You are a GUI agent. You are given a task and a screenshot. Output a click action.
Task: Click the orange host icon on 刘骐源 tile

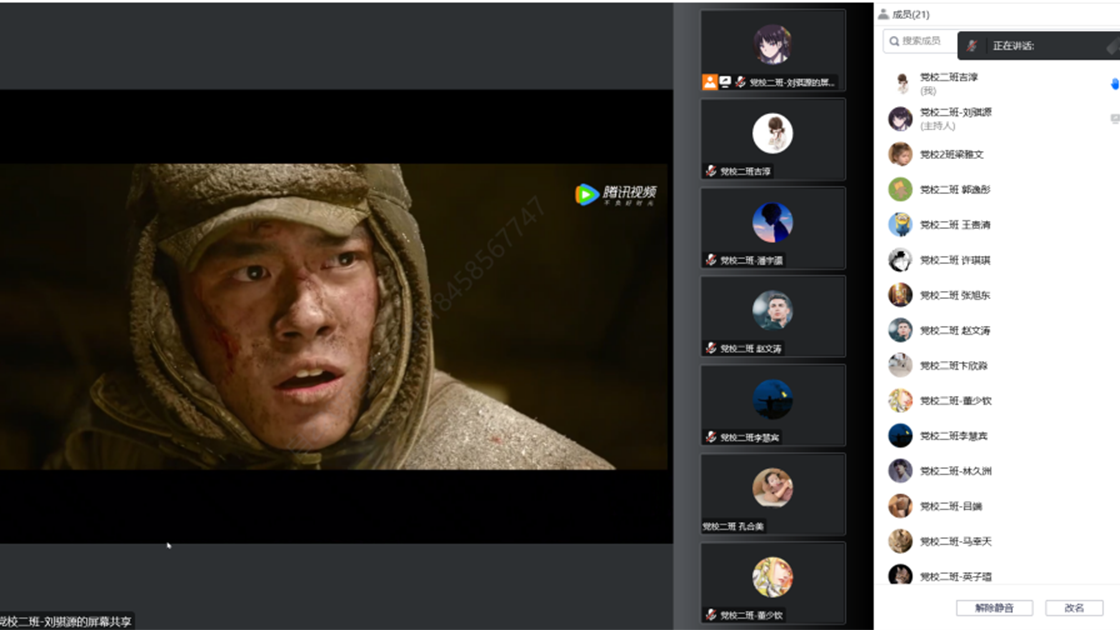pyautogui.click(x=709, y=82)
